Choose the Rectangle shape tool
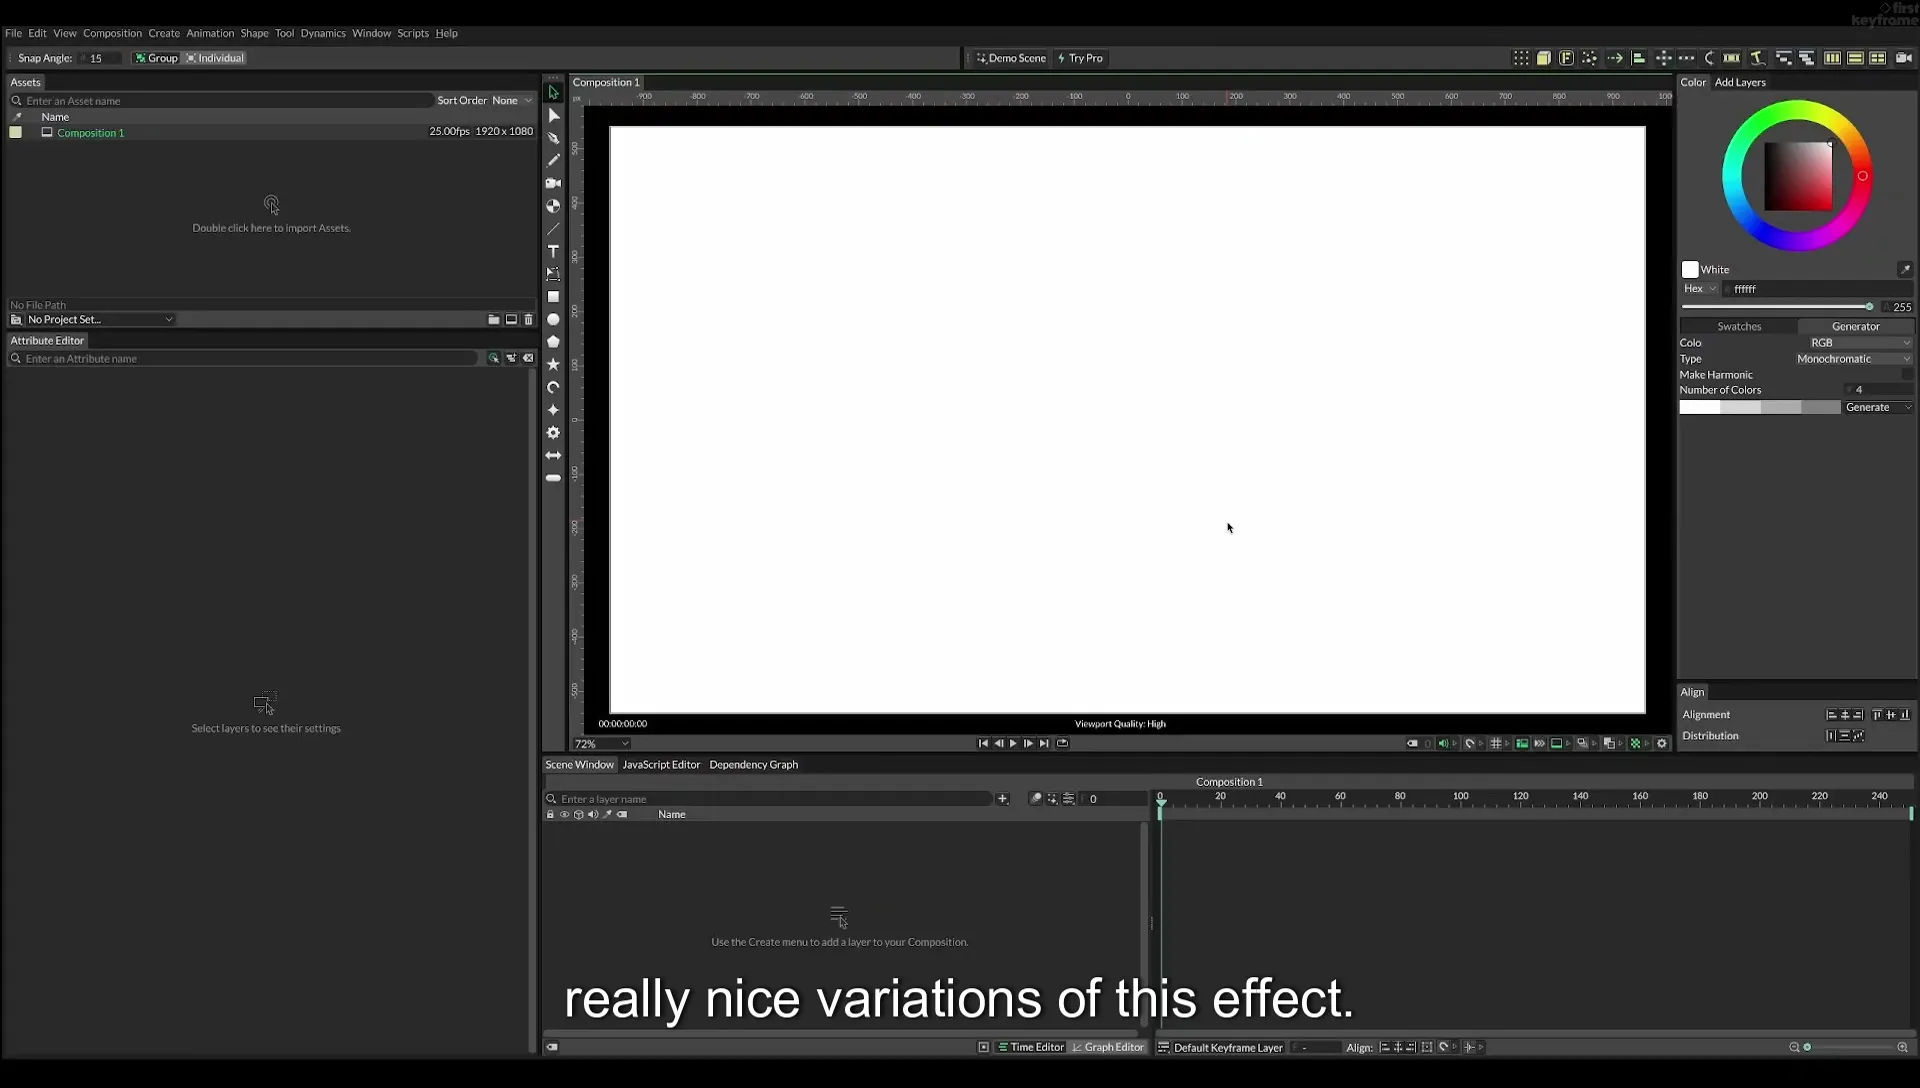Image resolution: width=1920 pixels, height=1088 pixels. click(553, 297)
